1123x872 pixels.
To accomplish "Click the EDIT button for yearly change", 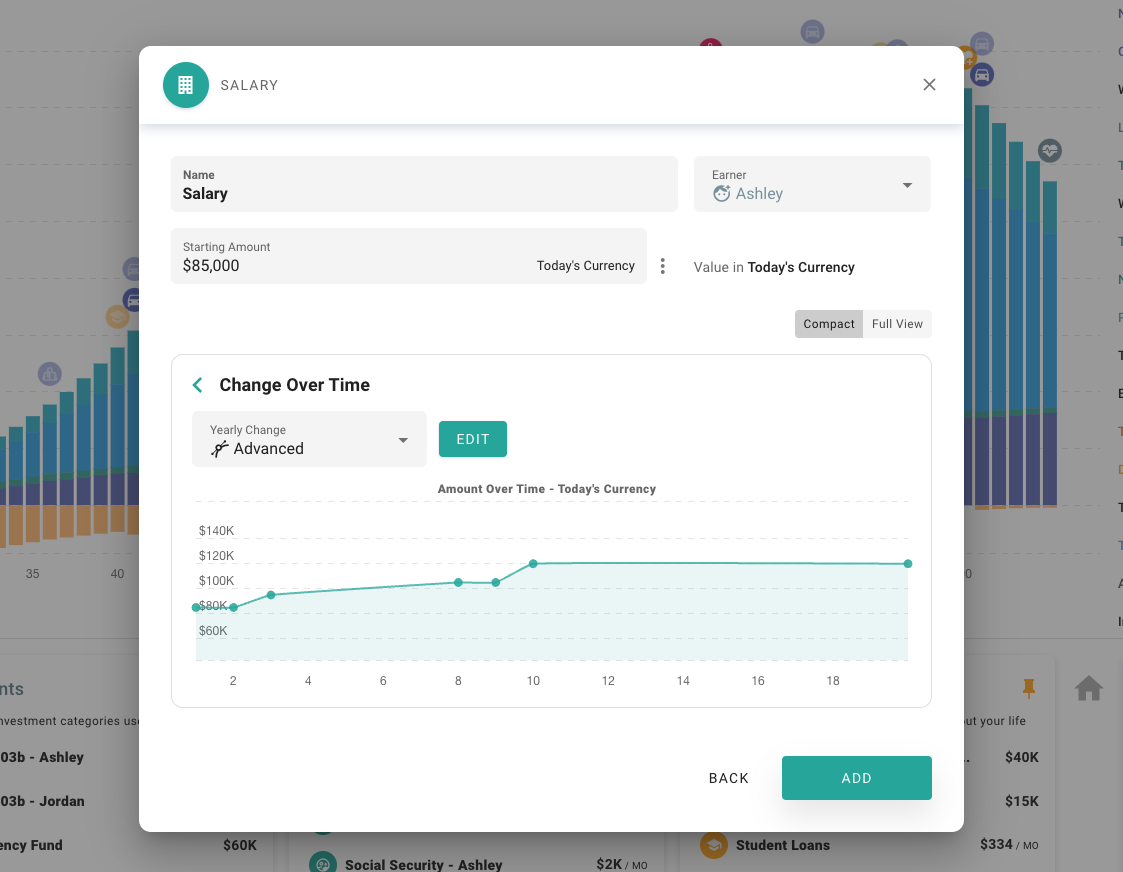I will 472,439.
